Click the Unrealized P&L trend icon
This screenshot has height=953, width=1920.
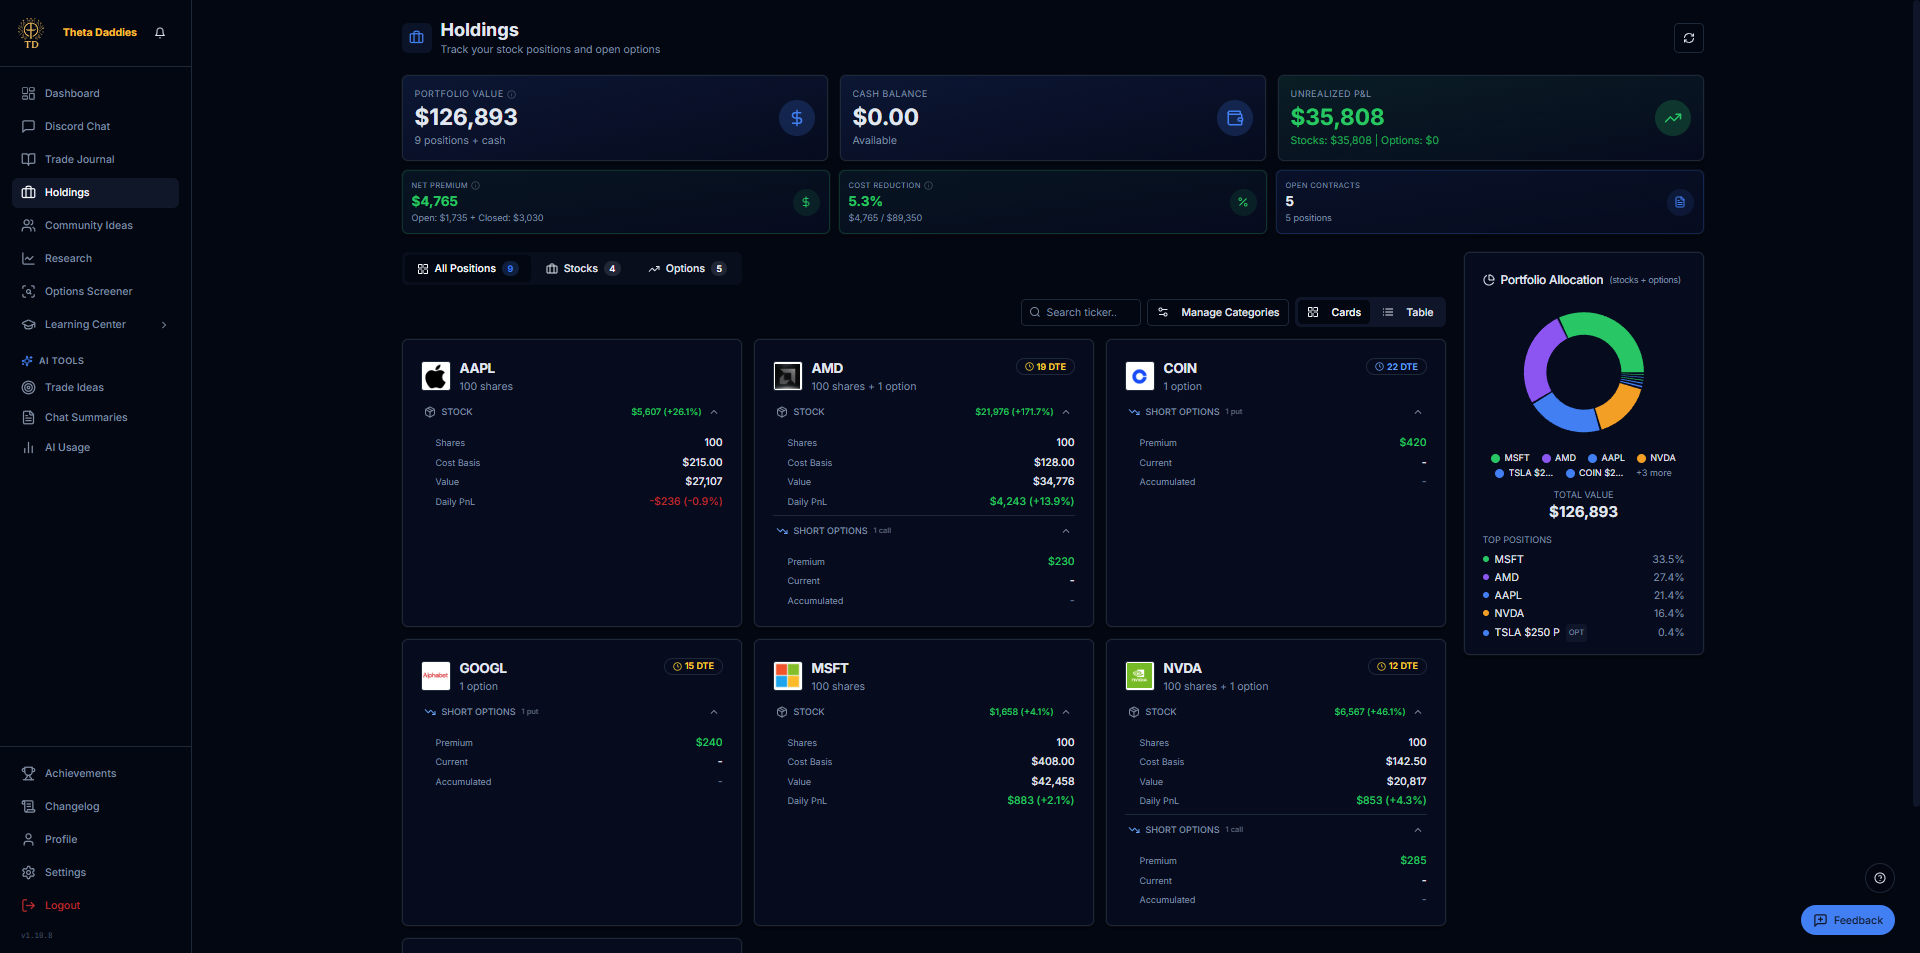coord(1673,118)
